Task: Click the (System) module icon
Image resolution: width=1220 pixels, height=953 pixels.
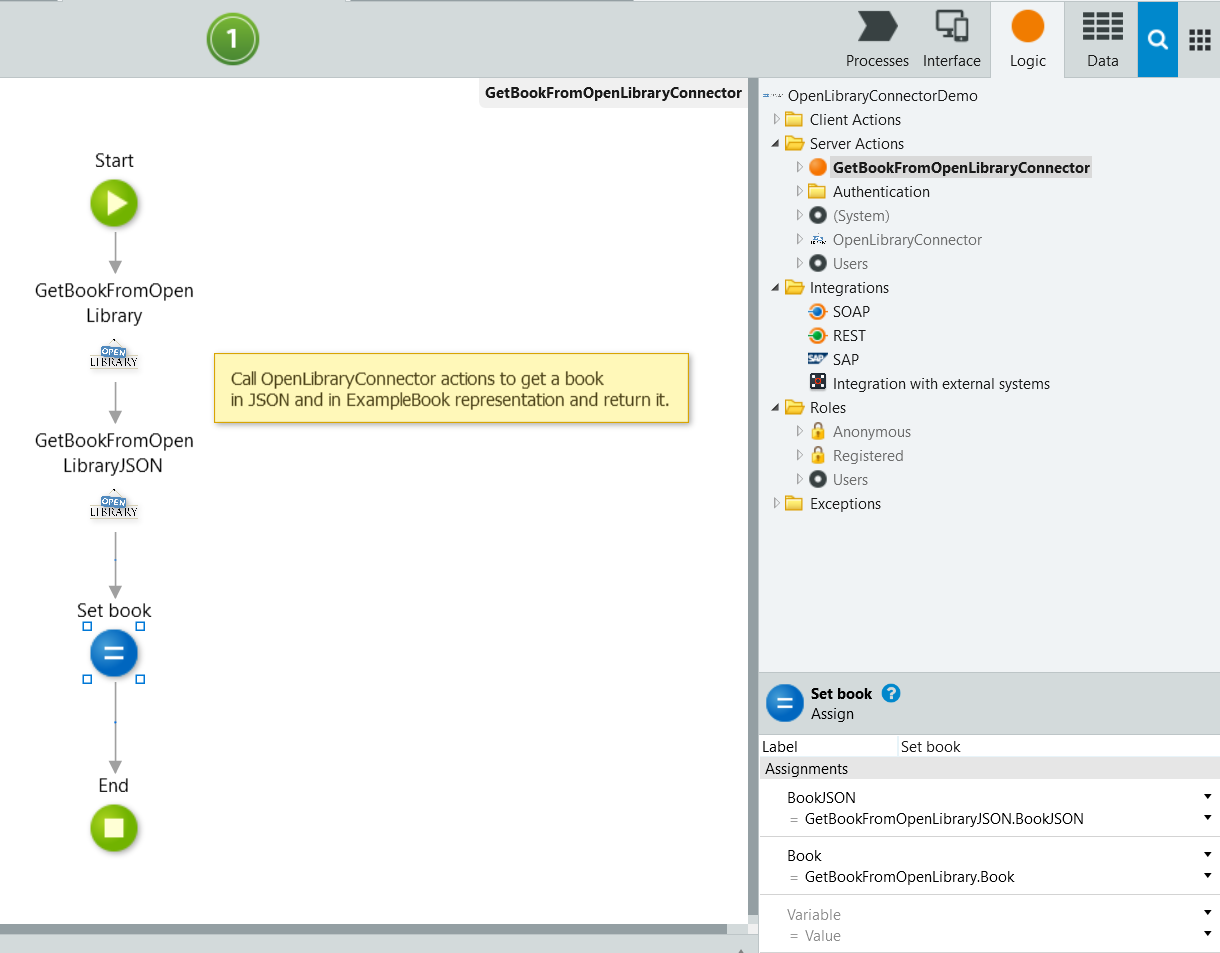Action: (818, 215)
